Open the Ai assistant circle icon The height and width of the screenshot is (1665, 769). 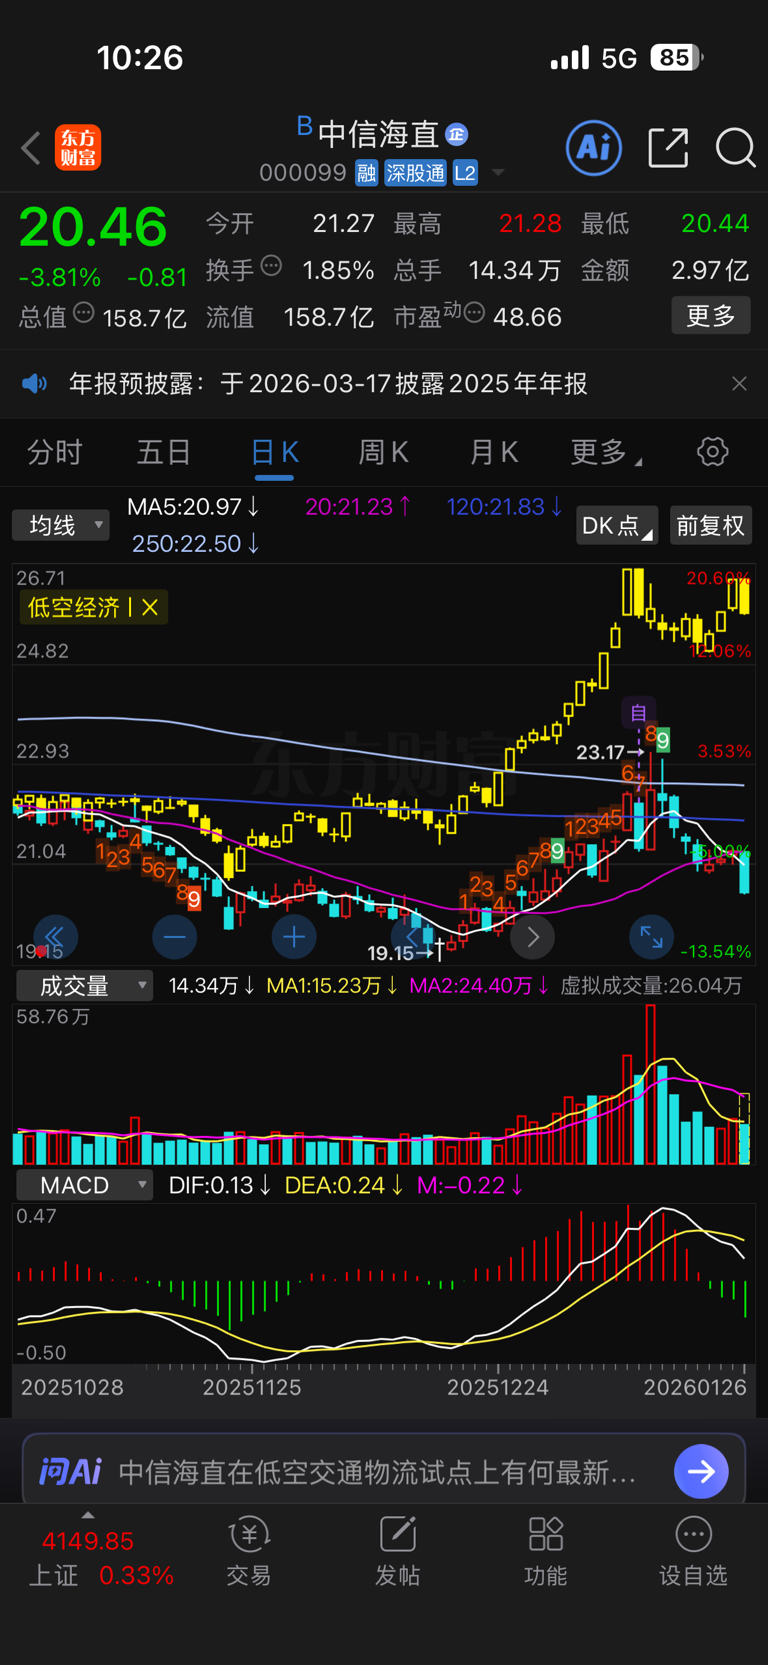pos(594,148)
